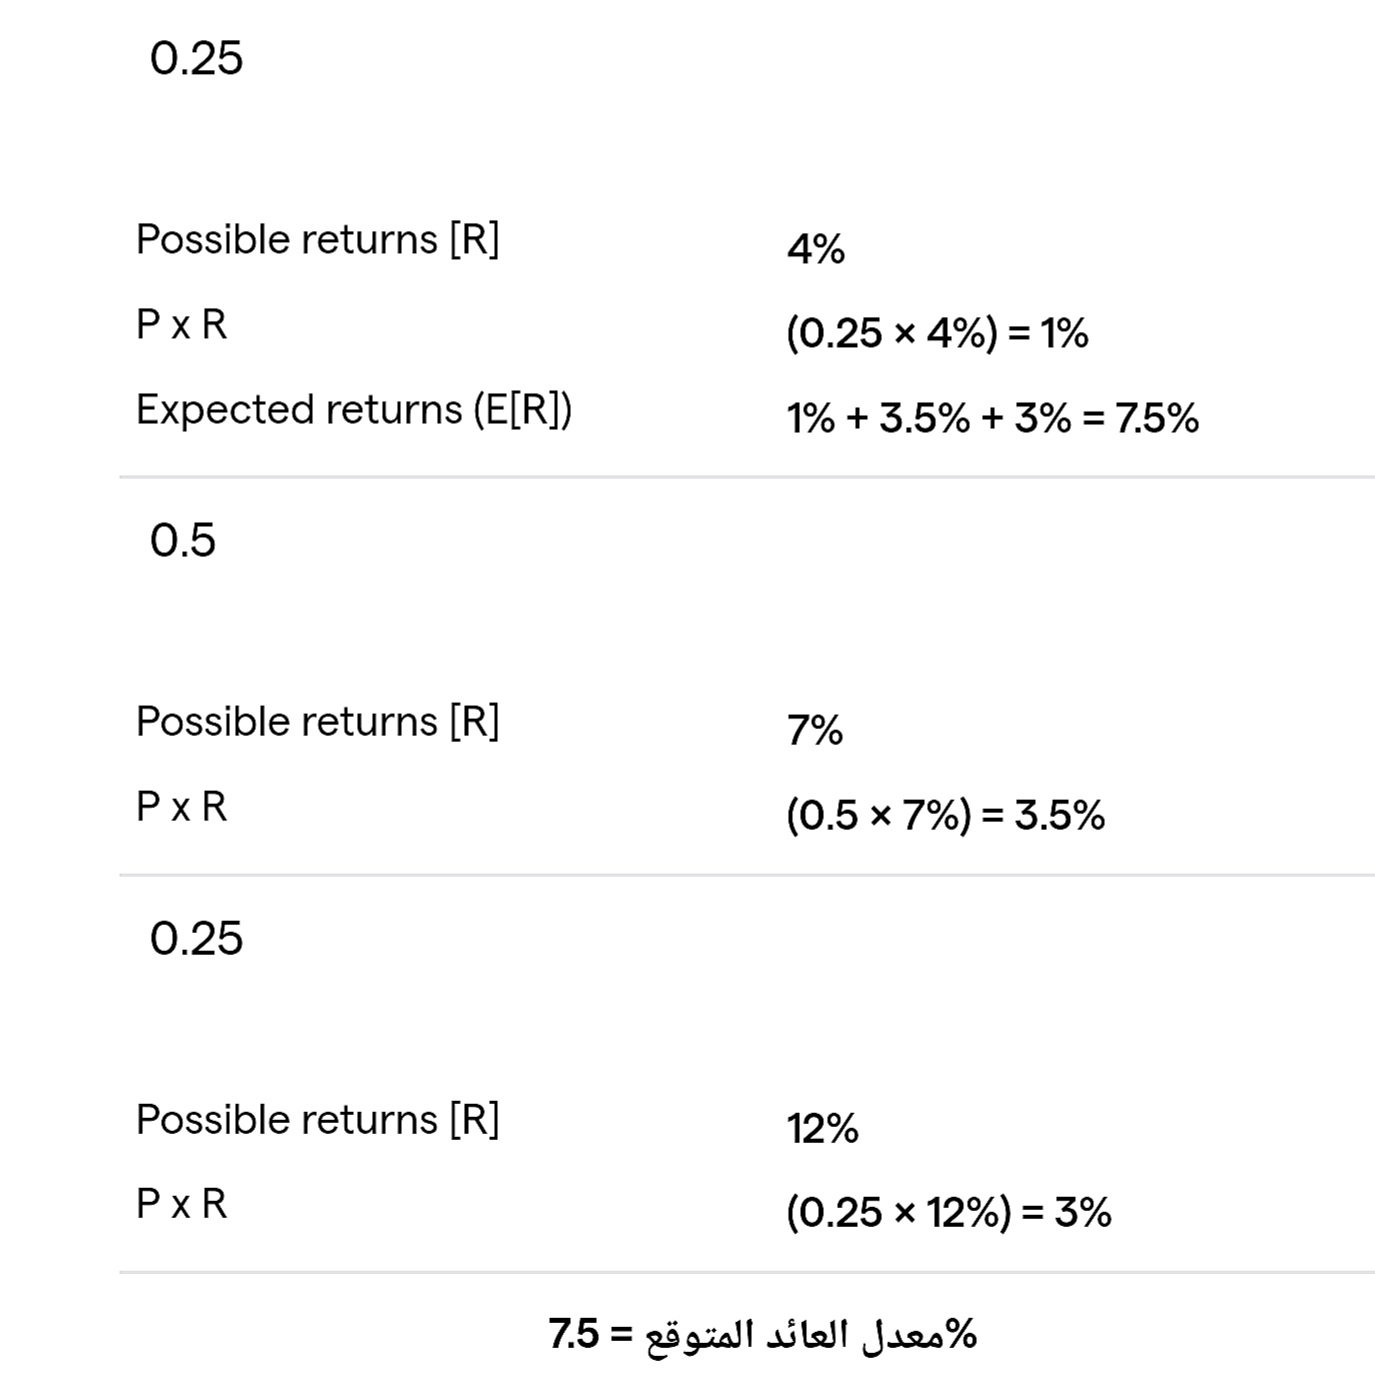This screenshot has width=1375, height=1390.
Task: Click the Arabic expected return rate summary line
Action: (762, 1334)
